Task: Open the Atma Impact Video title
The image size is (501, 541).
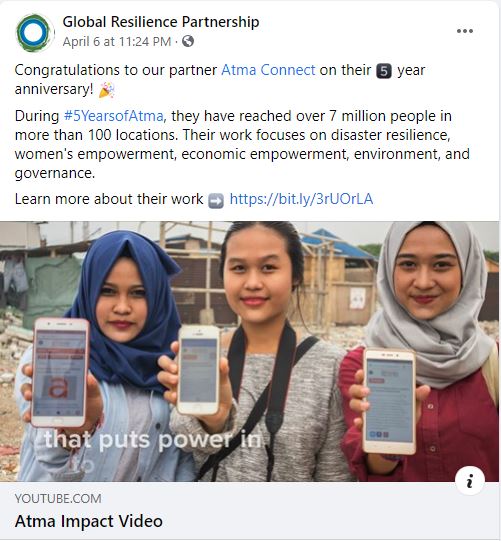Action: point(89,521)
